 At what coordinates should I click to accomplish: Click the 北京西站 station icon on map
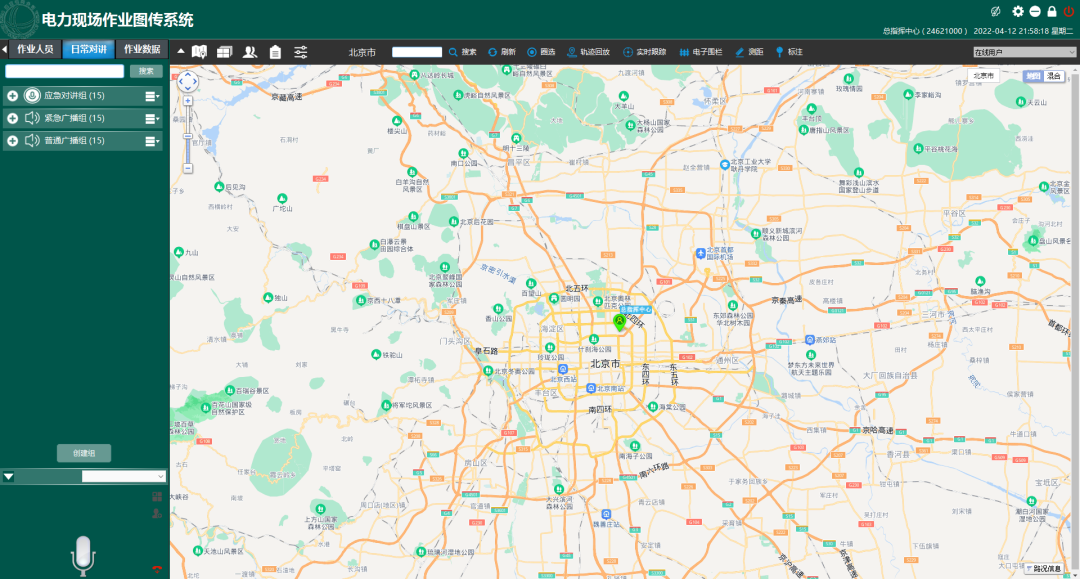click(563, 370)
